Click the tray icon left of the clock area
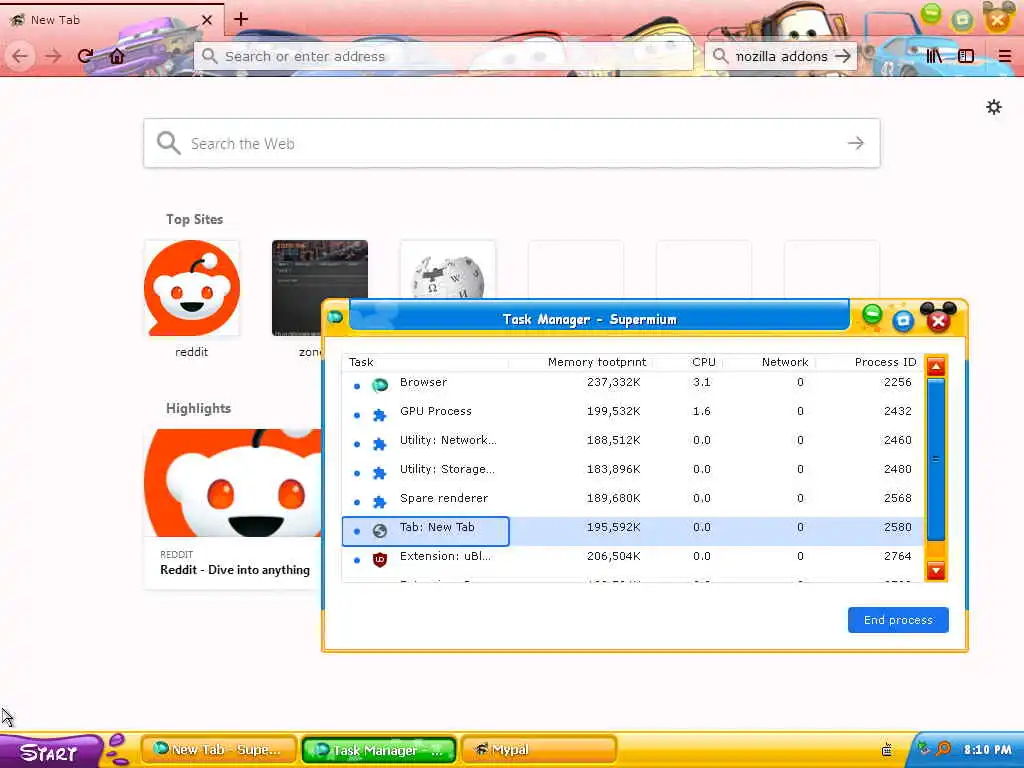Image resolution: width=1024 pixels, height=768 pixels. 887,749
